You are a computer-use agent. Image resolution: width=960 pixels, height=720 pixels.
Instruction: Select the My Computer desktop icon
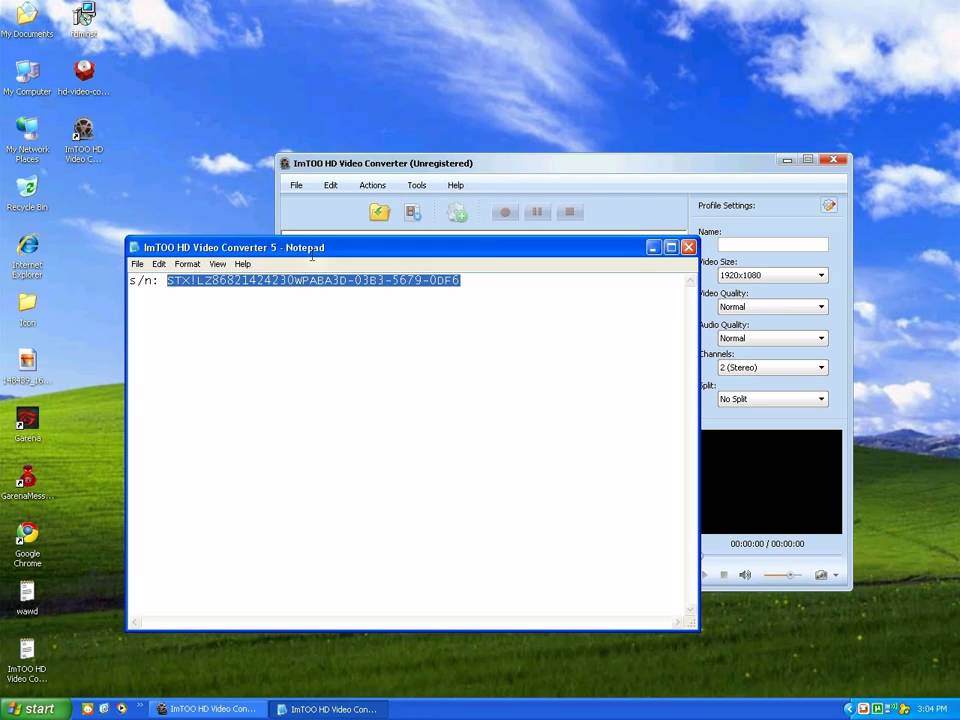click(27, 78)
